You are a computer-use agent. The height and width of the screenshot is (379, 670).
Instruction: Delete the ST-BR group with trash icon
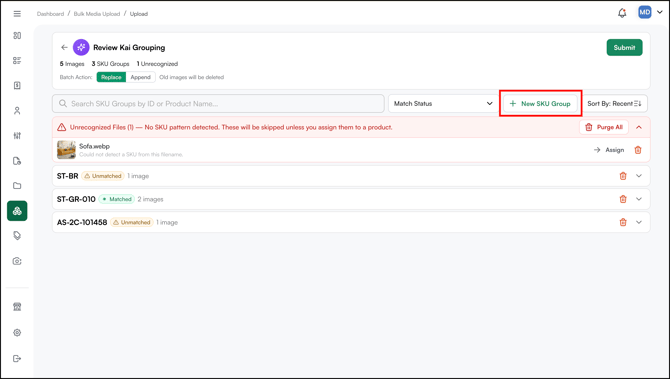tap(623, 176)
